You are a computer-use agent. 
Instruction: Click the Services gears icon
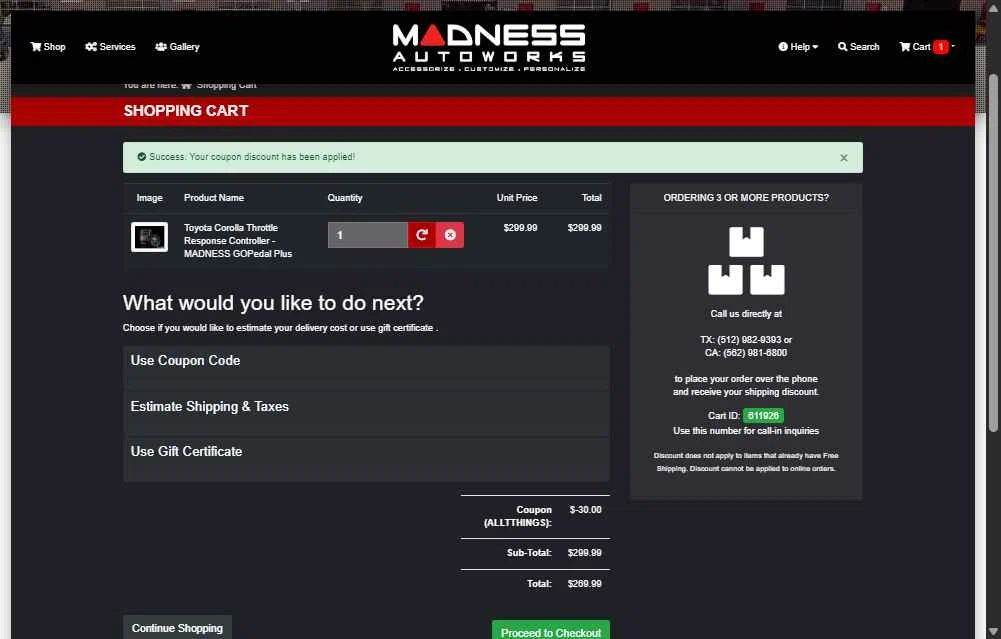click(91, 47)
